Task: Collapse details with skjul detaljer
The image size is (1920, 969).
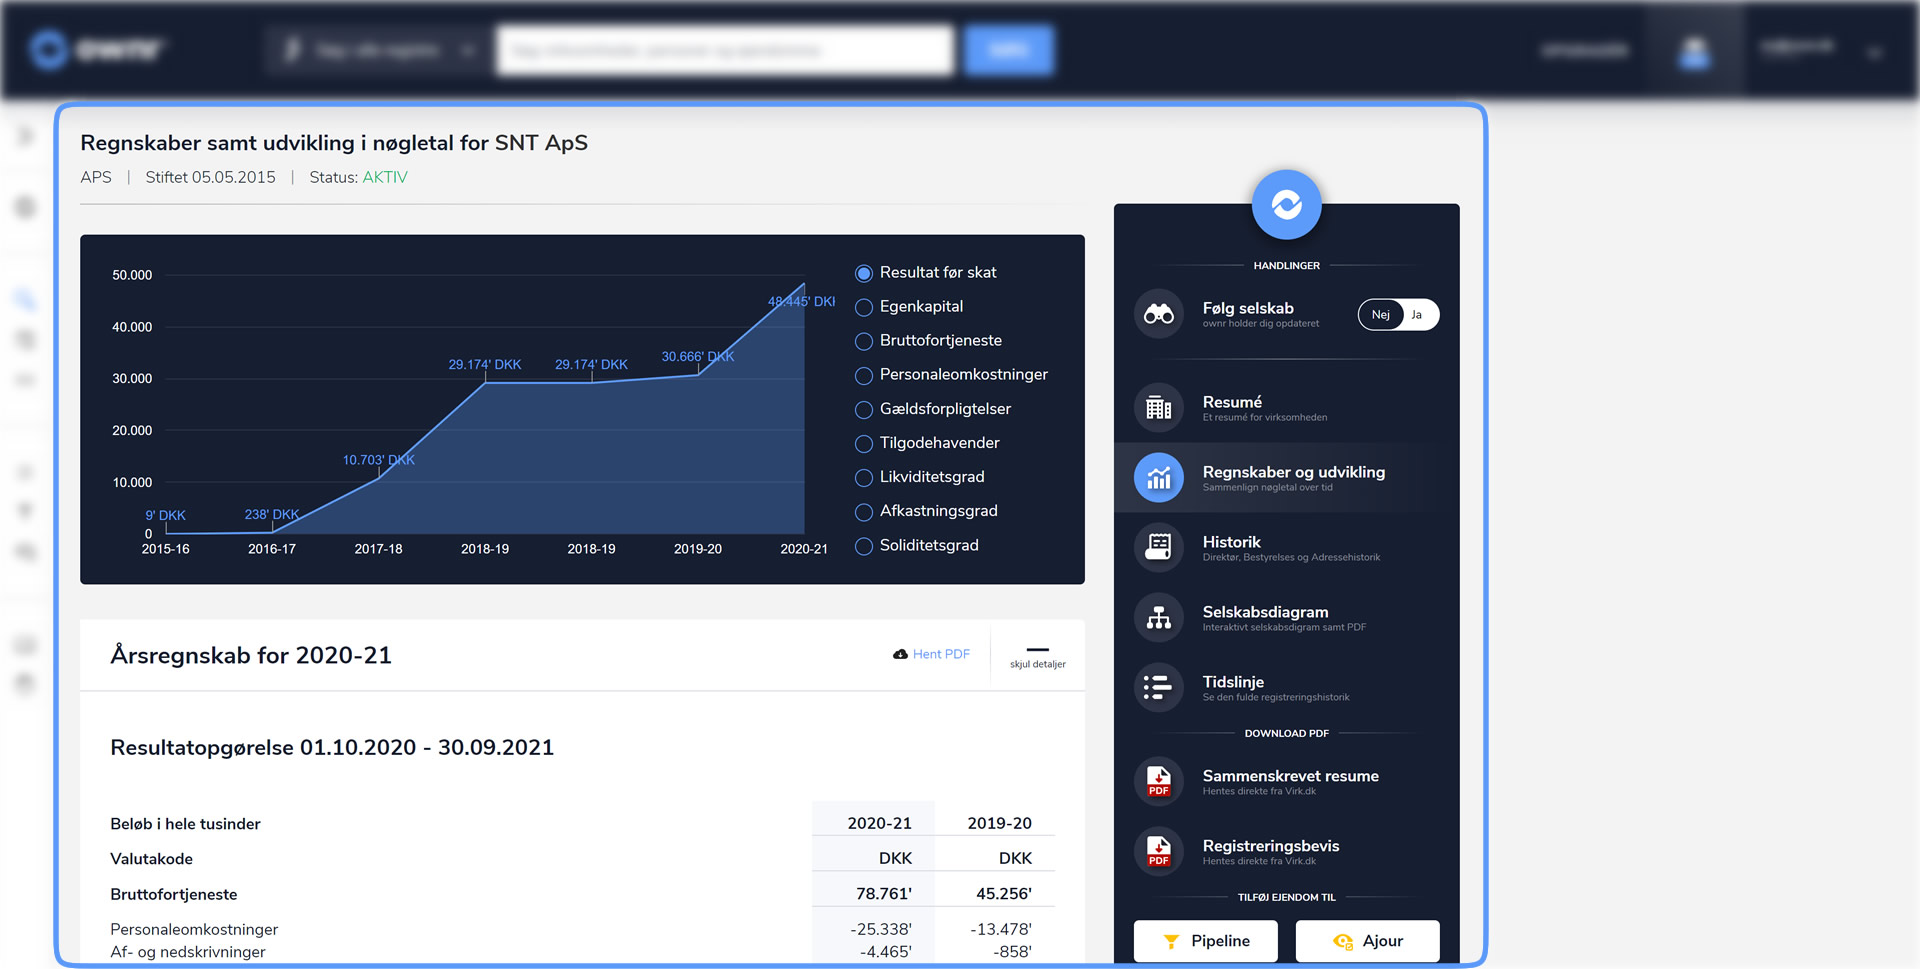Action: click(x=1037, y=656)
